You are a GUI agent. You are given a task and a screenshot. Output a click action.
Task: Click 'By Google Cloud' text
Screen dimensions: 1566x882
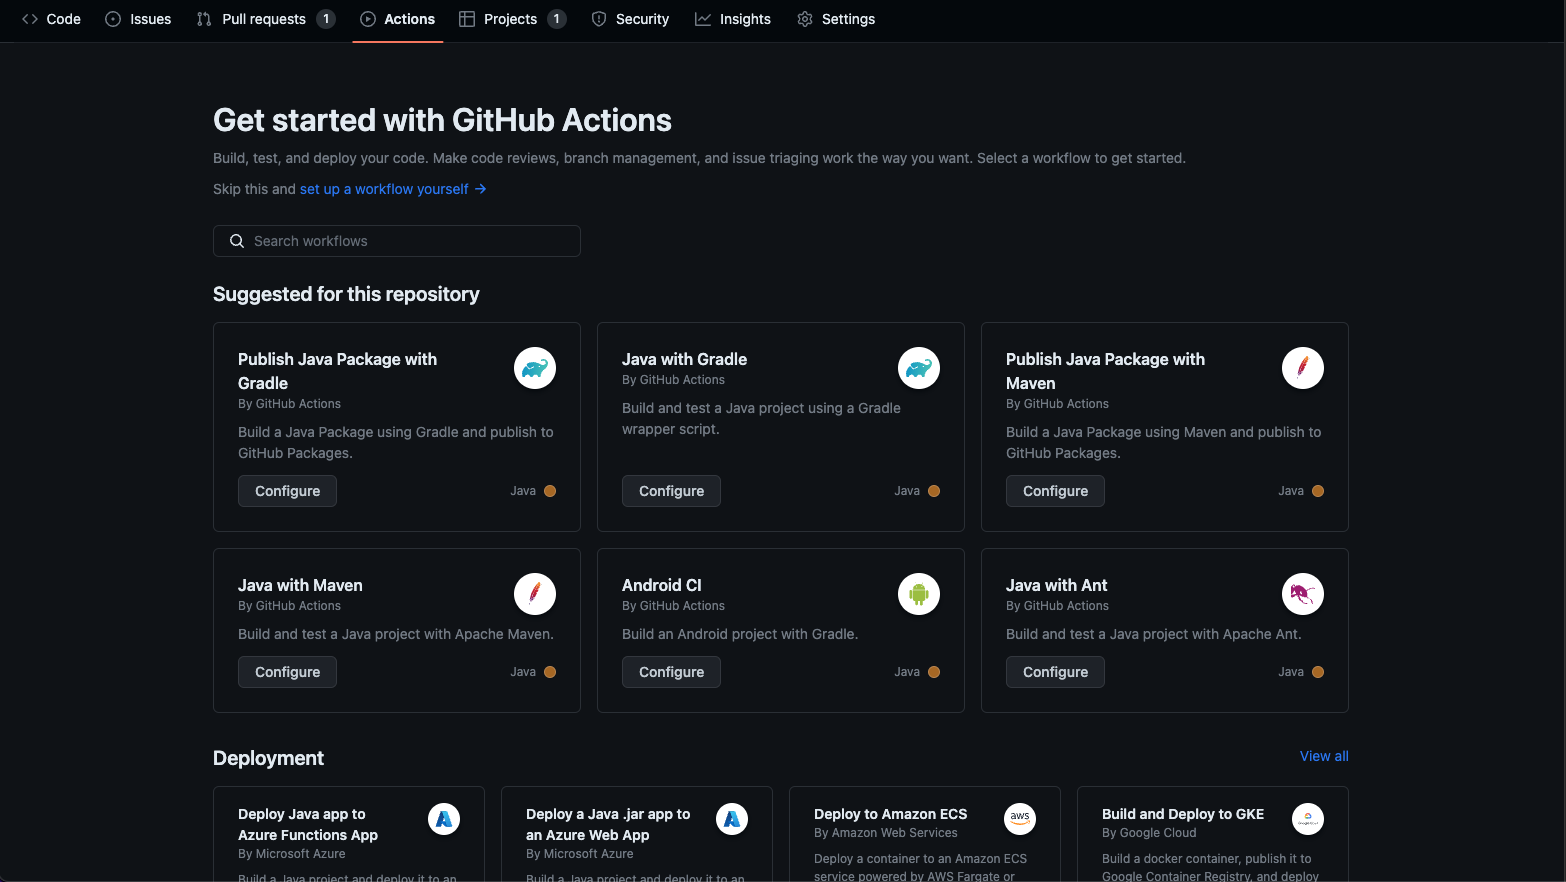(x=1149, y=833)
